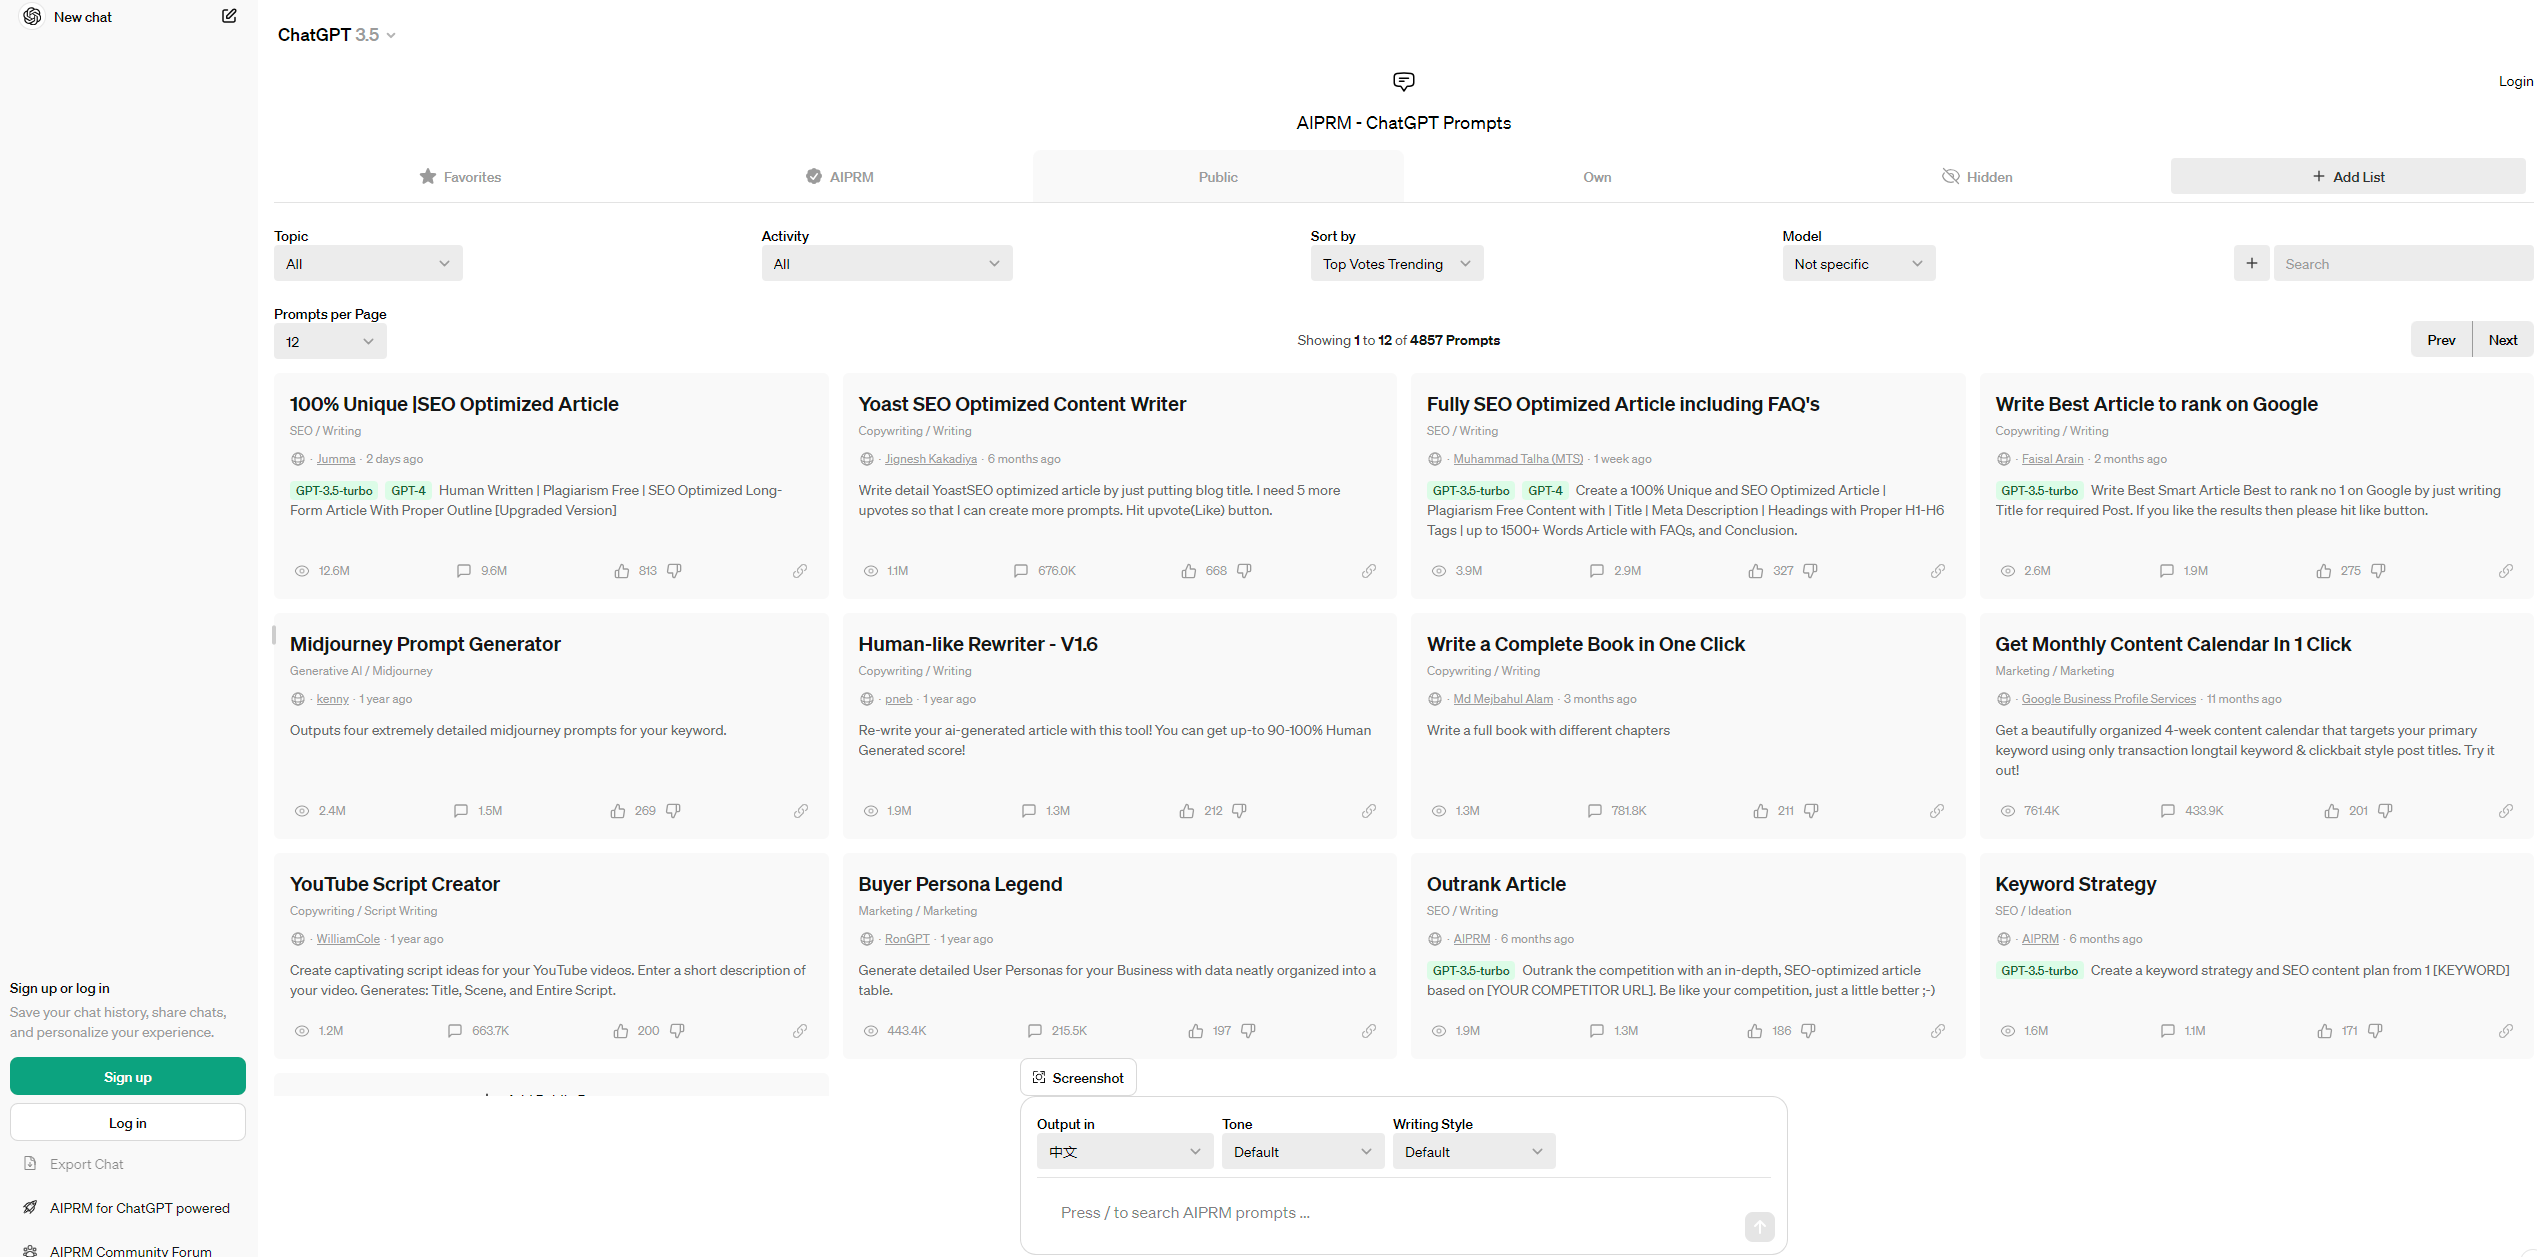
Task: Click the Screenshot button
Action: click(1078, 1078)
